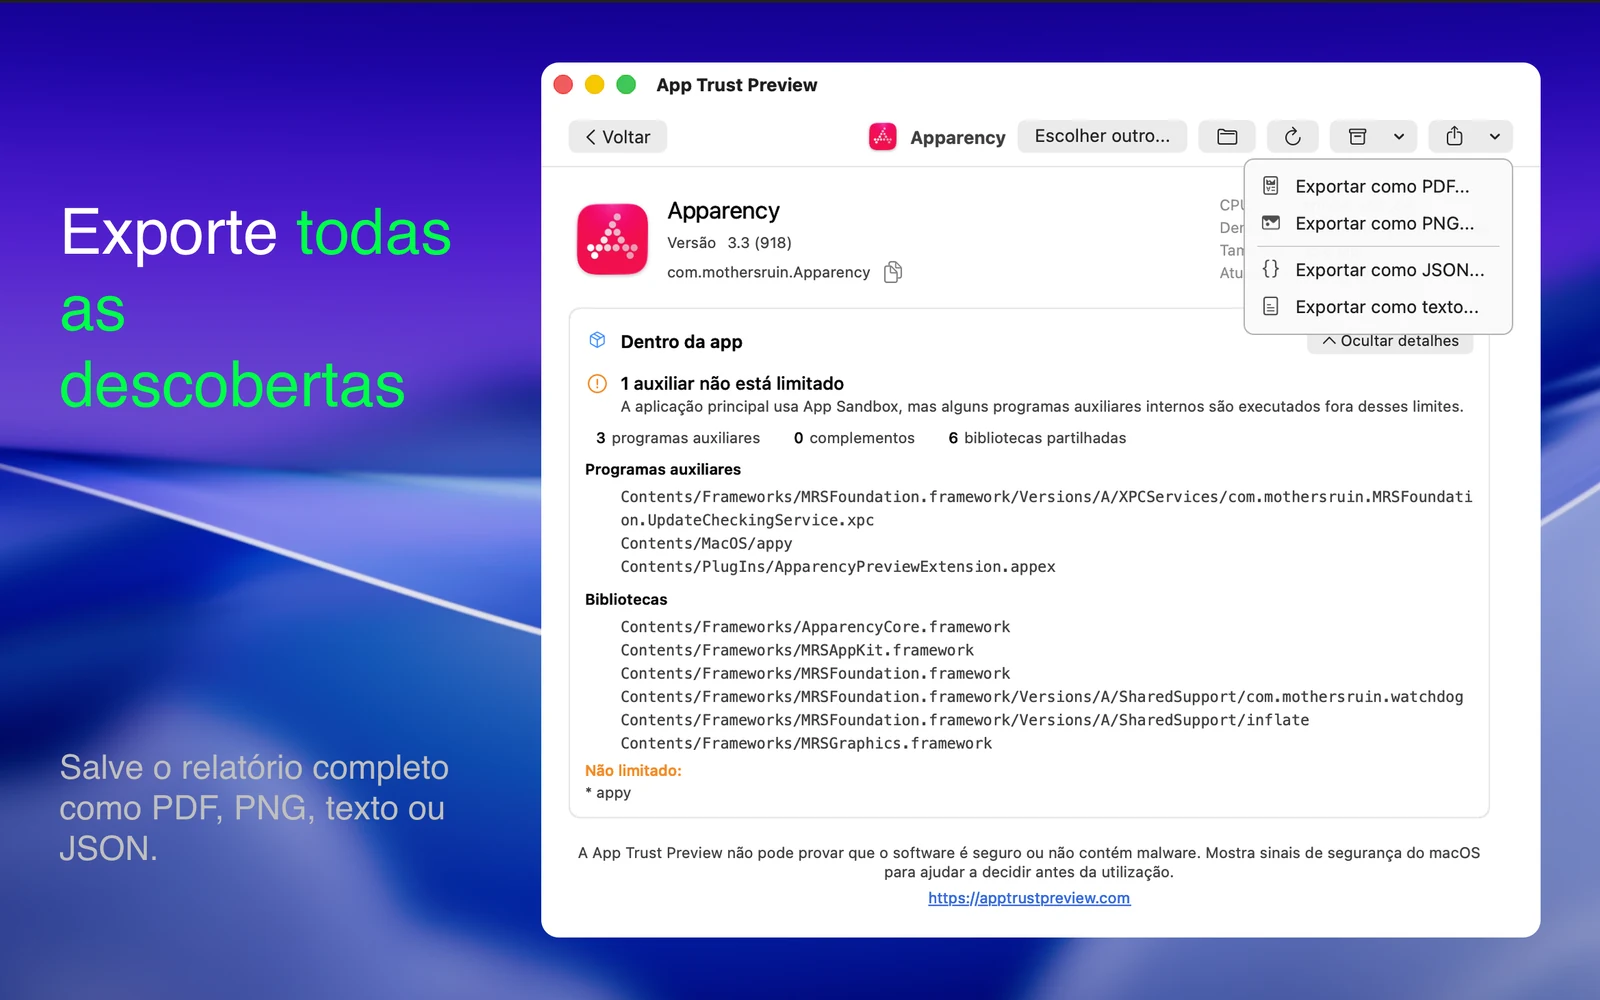This screenshot has height=1000, width=1600.
Task: Click '1 auxiliar não está limitado' text
Action: (732, 384)
